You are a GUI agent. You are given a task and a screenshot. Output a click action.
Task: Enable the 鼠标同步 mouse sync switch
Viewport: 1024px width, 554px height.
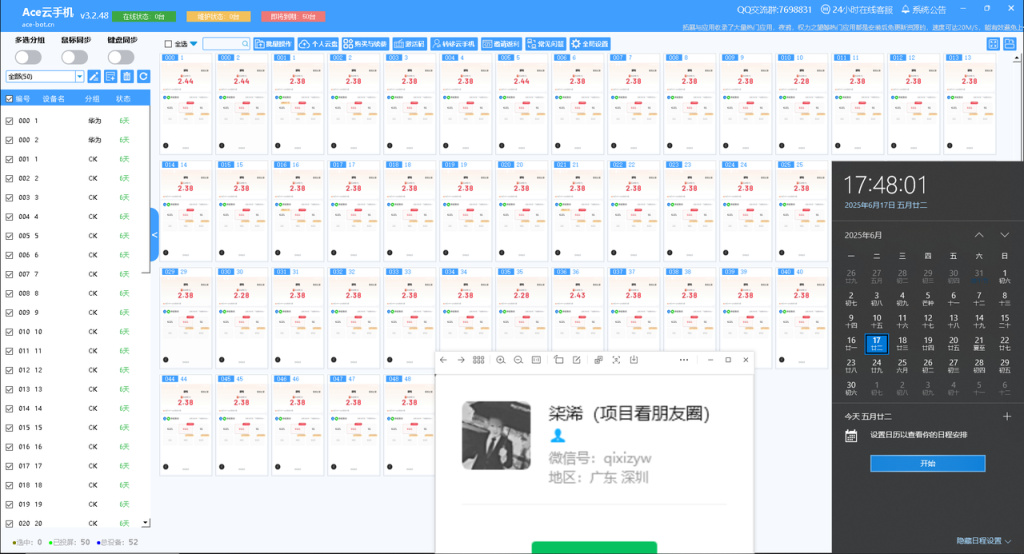[x=74, y=58]
